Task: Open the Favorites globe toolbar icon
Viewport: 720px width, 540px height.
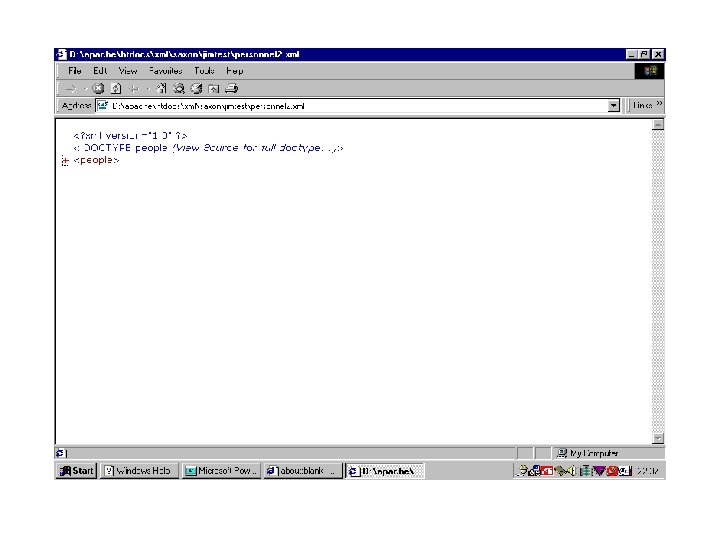Action: (197, 88)
